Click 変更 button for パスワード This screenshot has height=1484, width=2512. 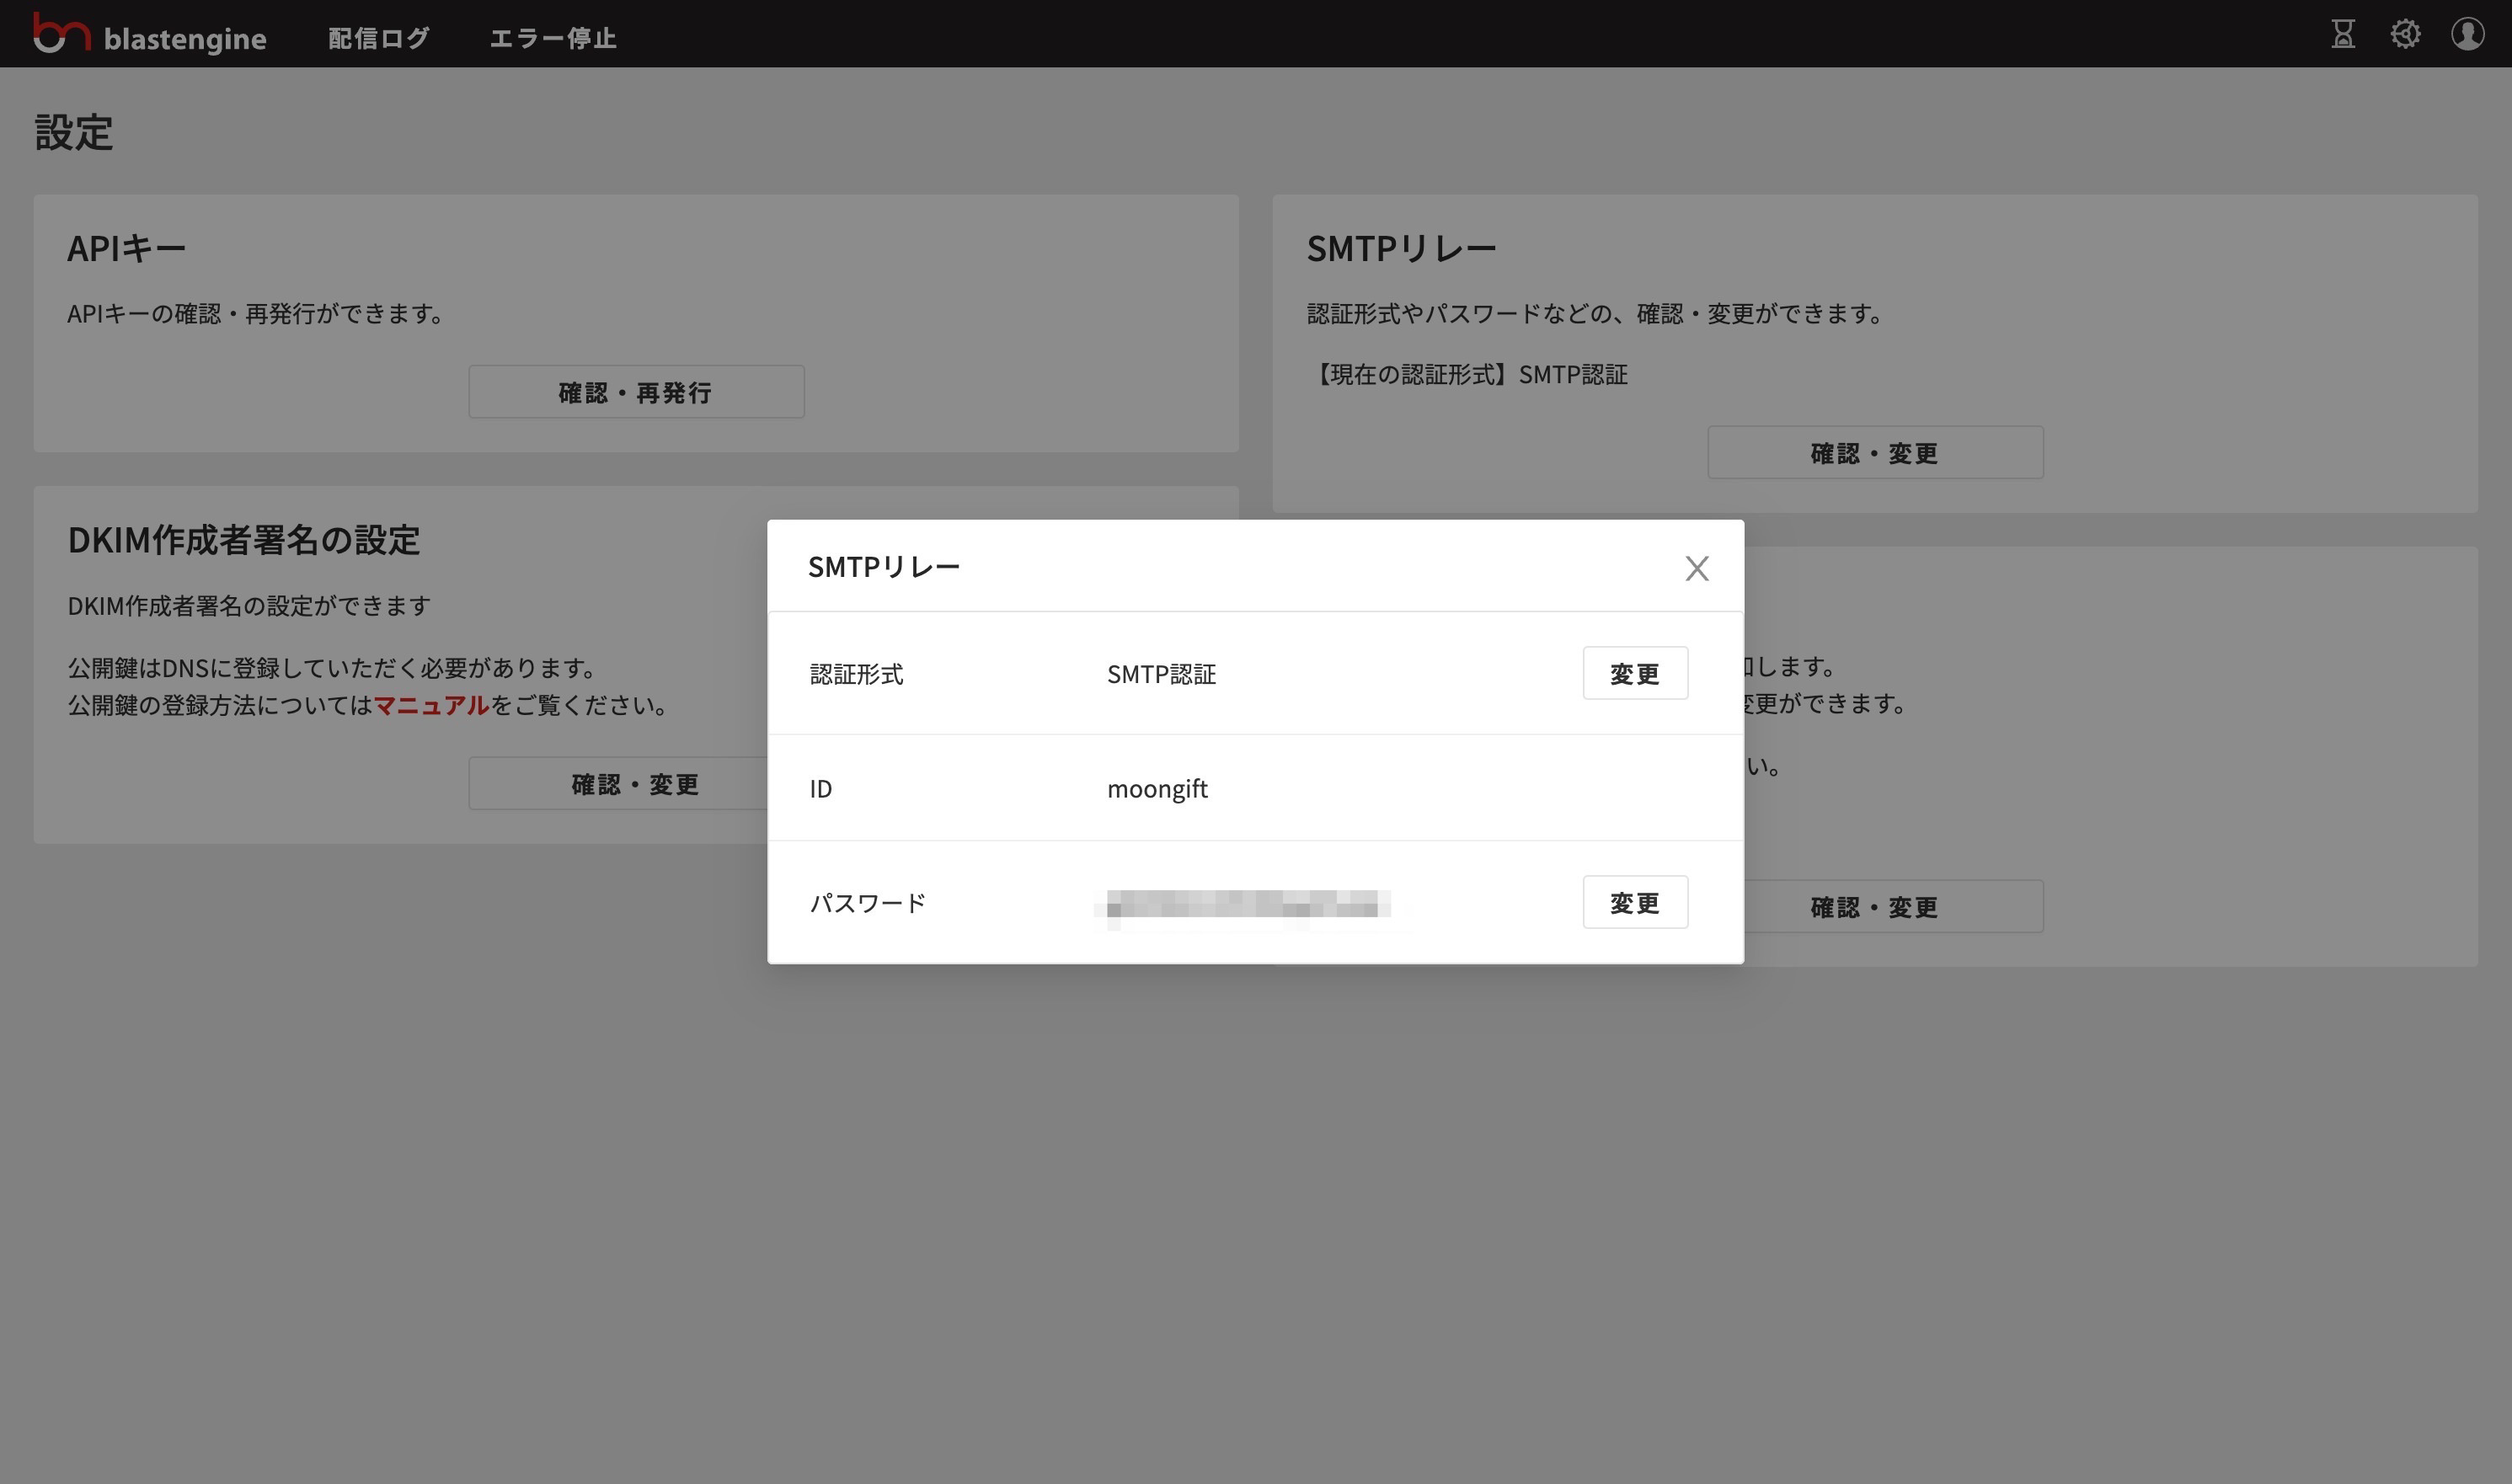pyautogui.click(x=1634, y=902)
